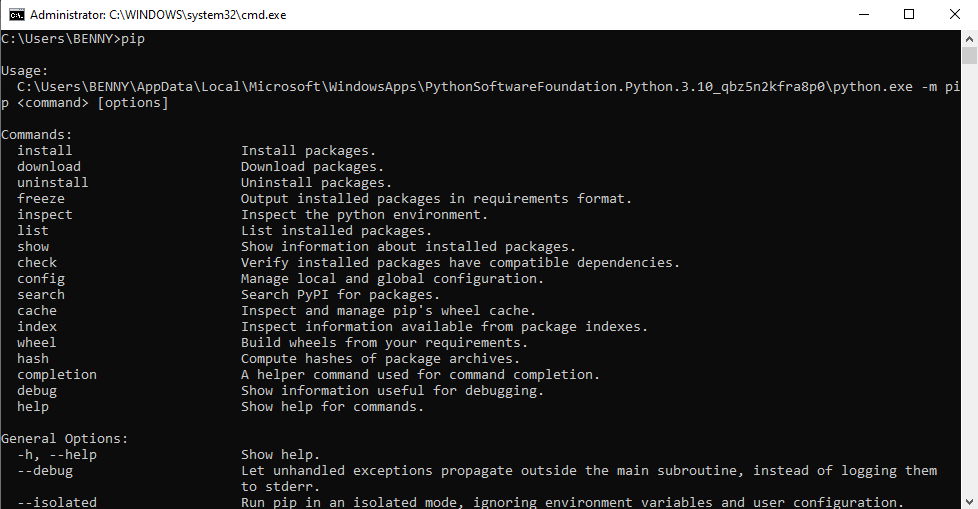Click the word 'install' in the Commands list
978x509 pixels.
44,151
